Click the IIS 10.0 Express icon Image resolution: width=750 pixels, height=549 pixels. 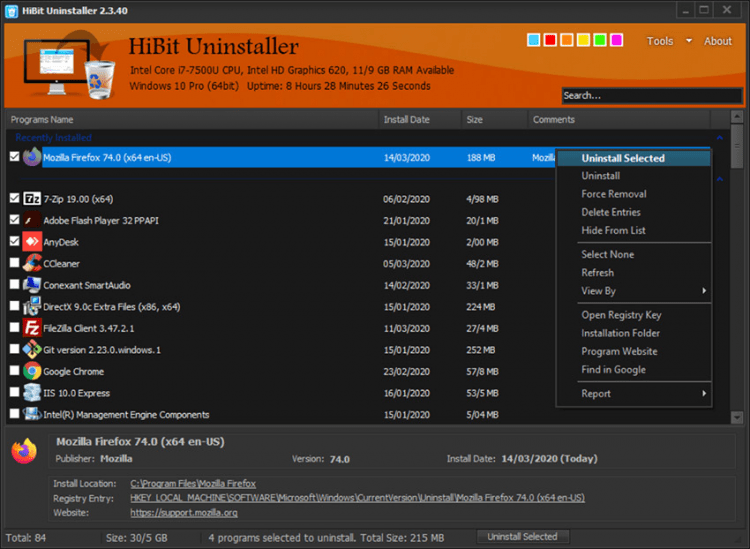click(x=32, y=393)
